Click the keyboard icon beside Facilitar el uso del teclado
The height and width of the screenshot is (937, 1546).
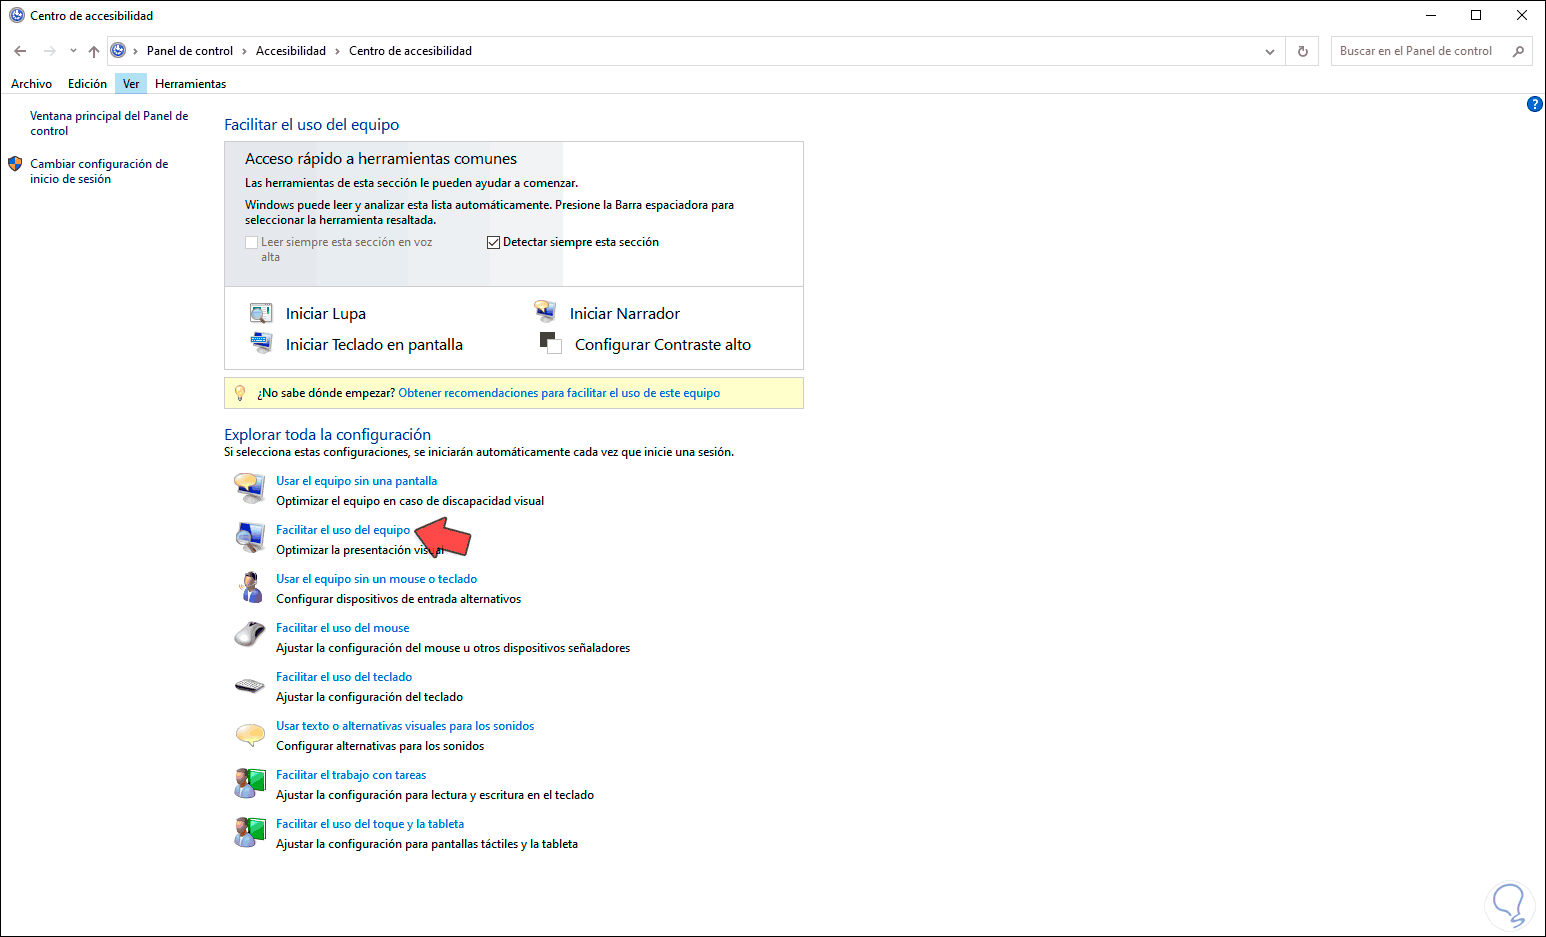pyautogui.click(x=249, y=683)
